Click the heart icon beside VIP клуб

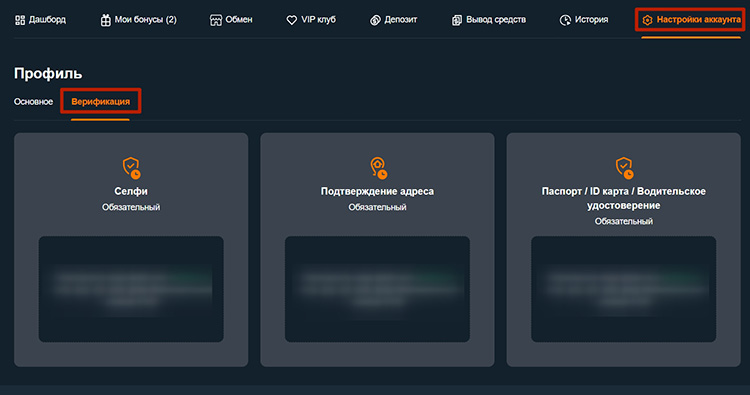291,20
